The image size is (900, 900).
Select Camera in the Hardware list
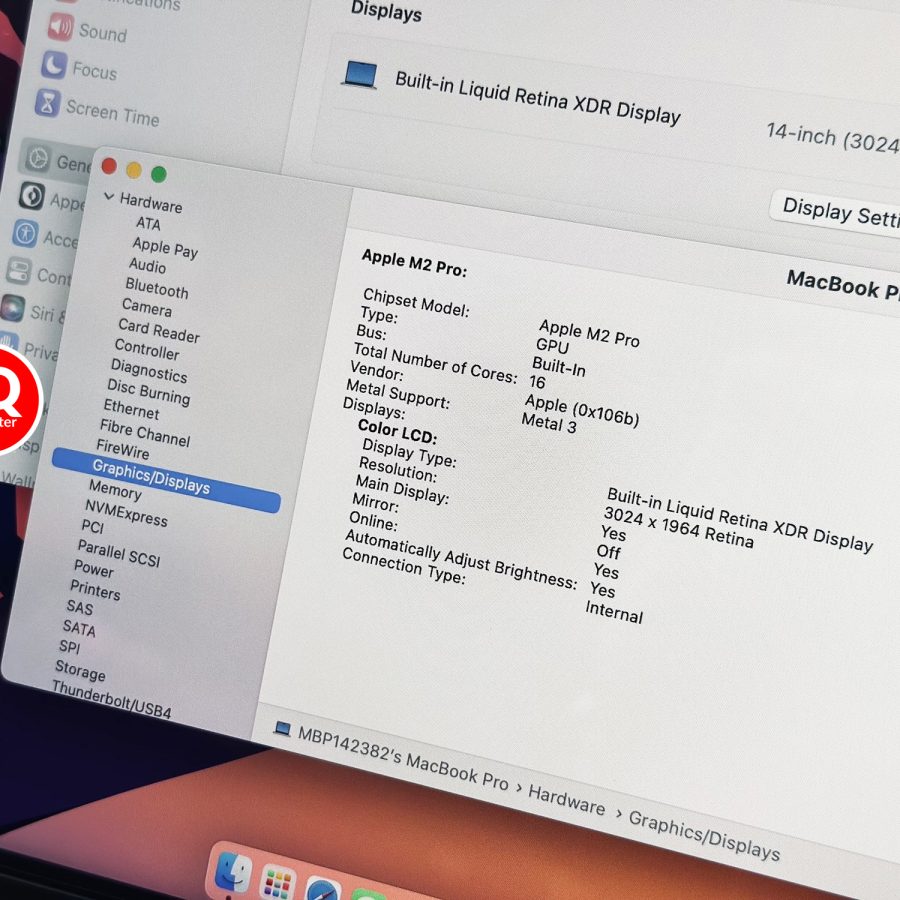(x=146, y=308)
